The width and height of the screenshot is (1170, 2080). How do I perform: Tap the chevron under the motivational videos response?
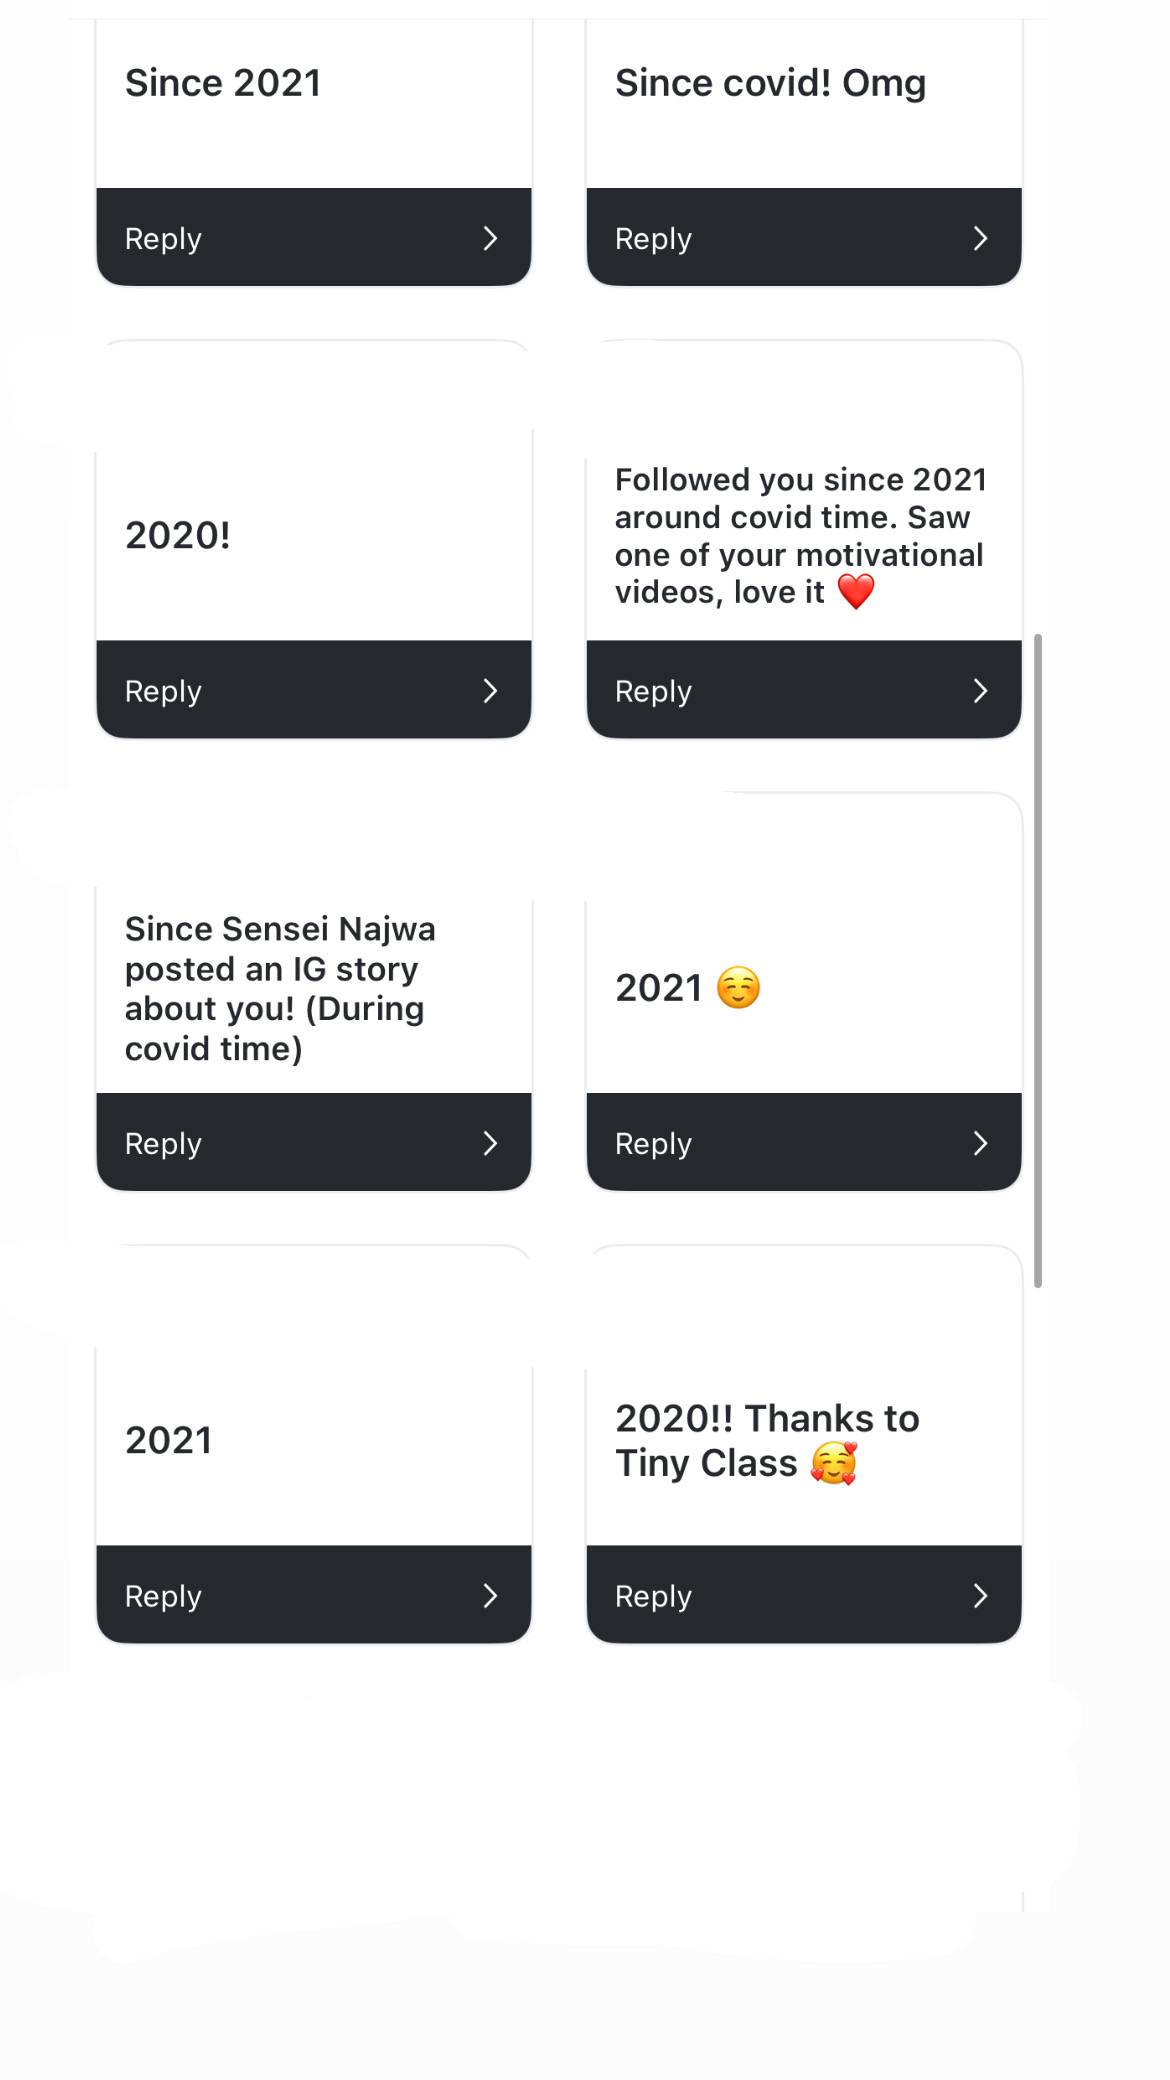[980, 691]
